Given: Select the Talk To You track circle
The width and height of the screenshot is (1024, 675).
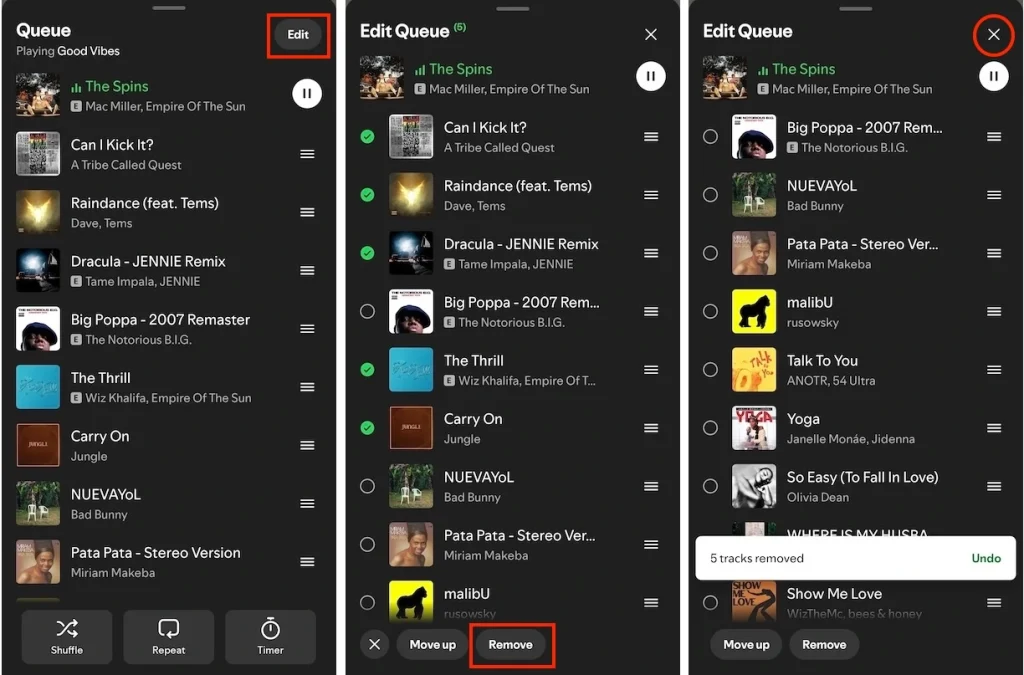Looking at the screenshot, I should click(710, 370).
